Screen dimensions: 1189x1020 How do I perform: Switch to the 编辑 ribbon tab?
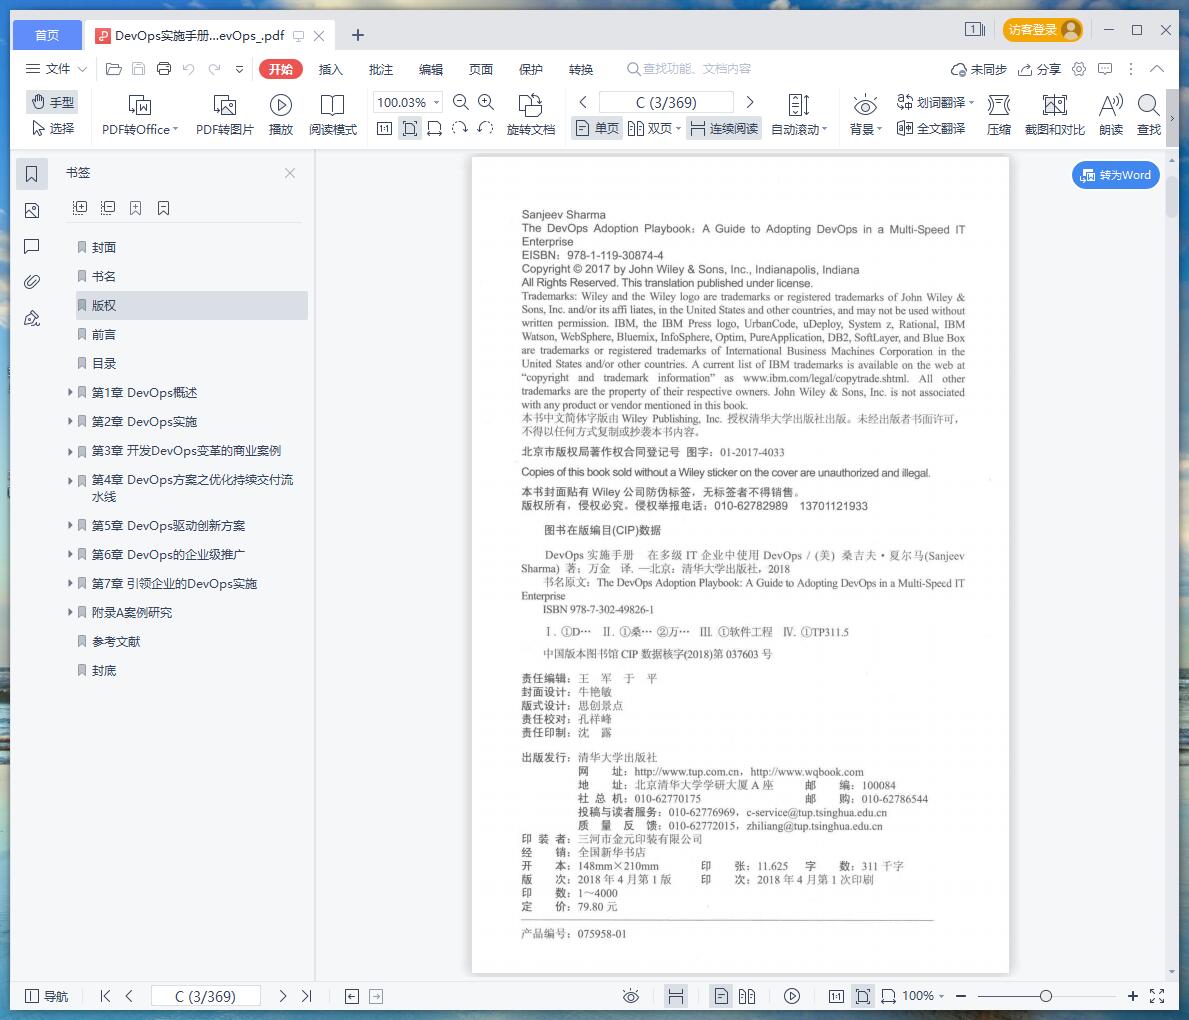point(431,69)
